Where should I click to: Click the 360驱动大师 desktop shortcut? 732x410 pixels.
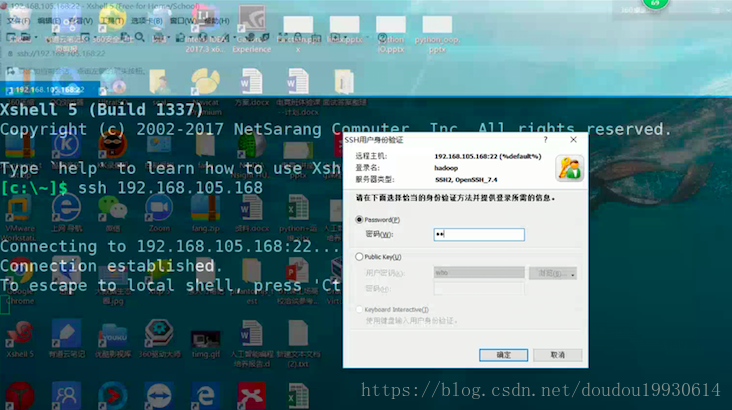(x=159, y=339)
